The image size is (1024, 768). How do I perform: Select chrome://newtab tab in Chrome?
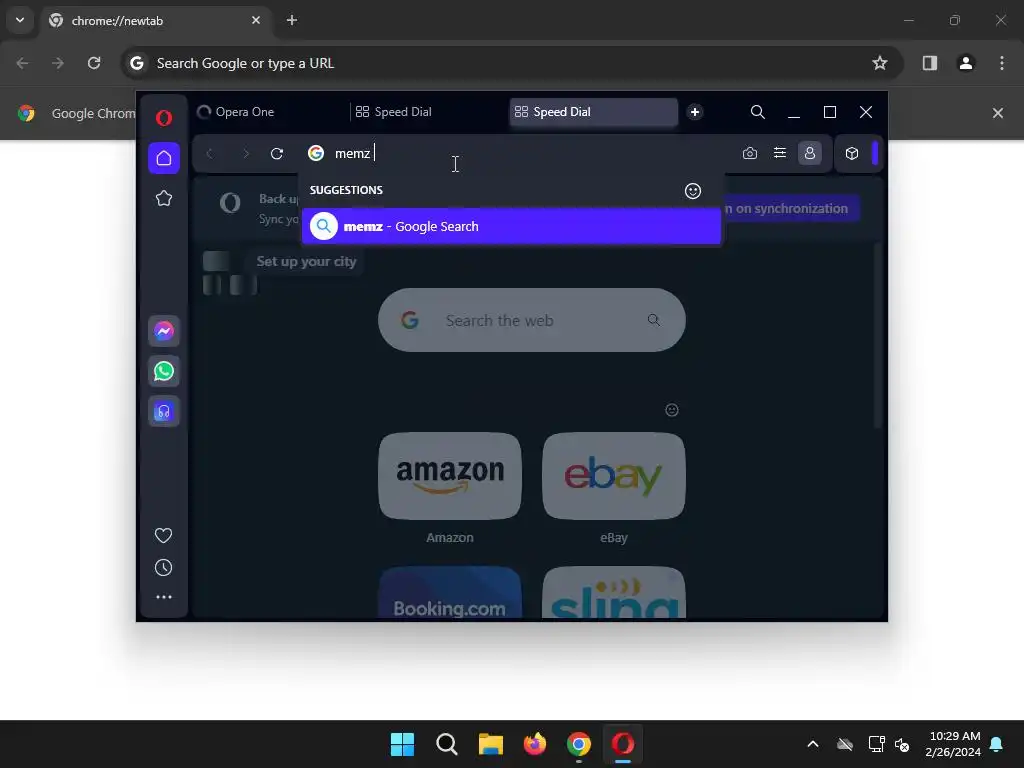point(155,21)
